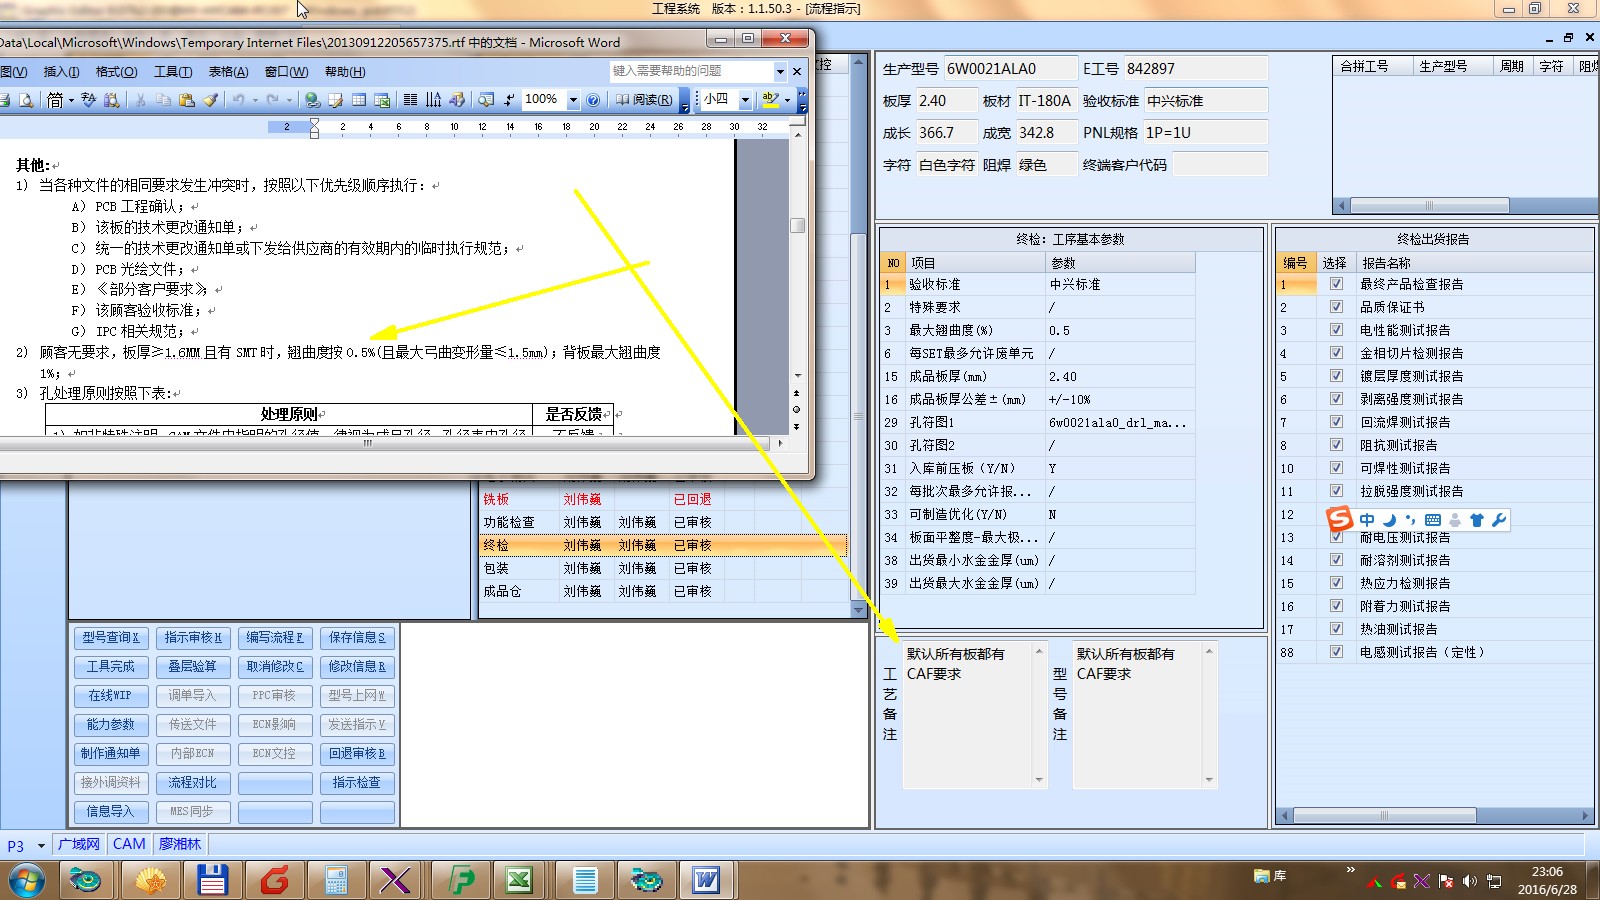Click the Sogou S logo in the IME bar
The height and width of the screenshot is (900, 1600).
click(1339, 519)
